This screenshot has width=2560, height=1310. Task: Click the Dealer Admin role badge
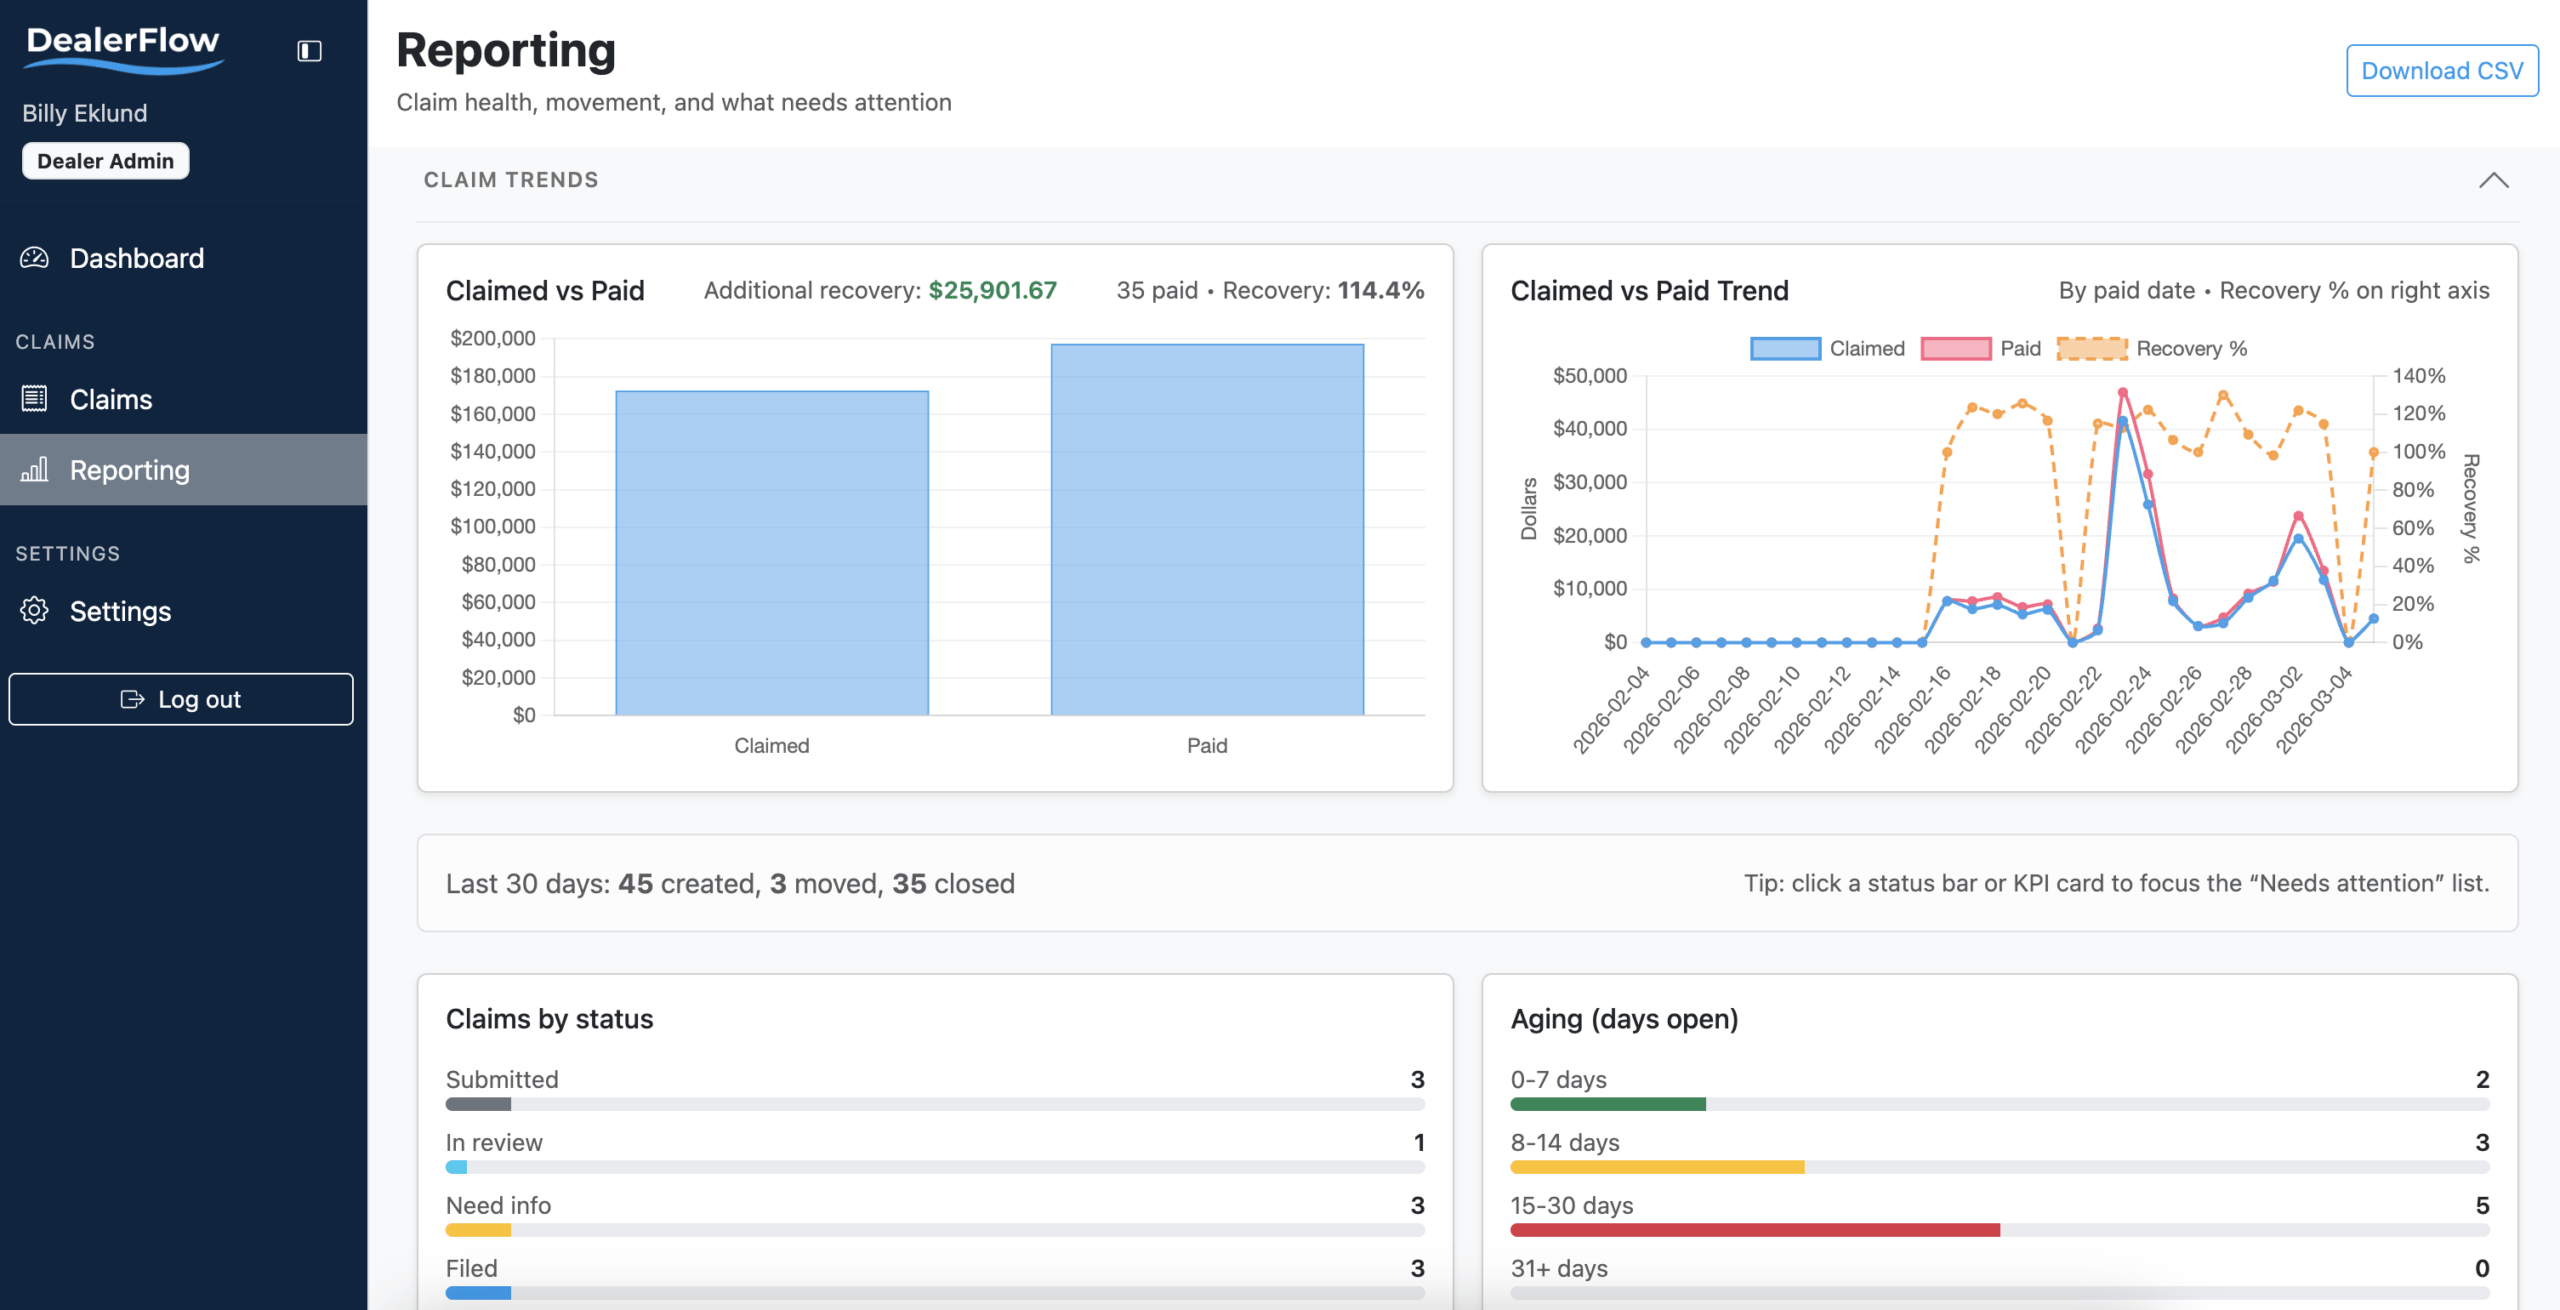[105, 161]
